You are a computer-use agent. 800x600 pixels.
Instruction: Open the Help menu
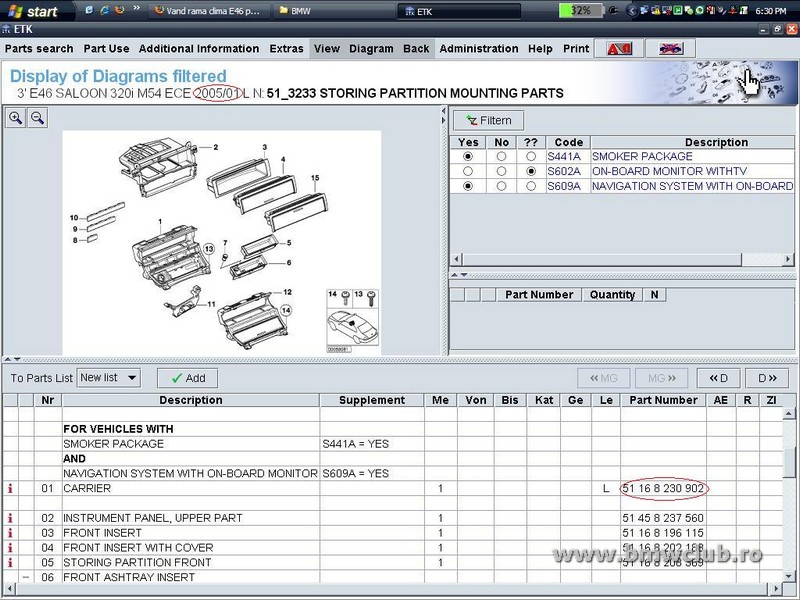click(x=540, y=48)
